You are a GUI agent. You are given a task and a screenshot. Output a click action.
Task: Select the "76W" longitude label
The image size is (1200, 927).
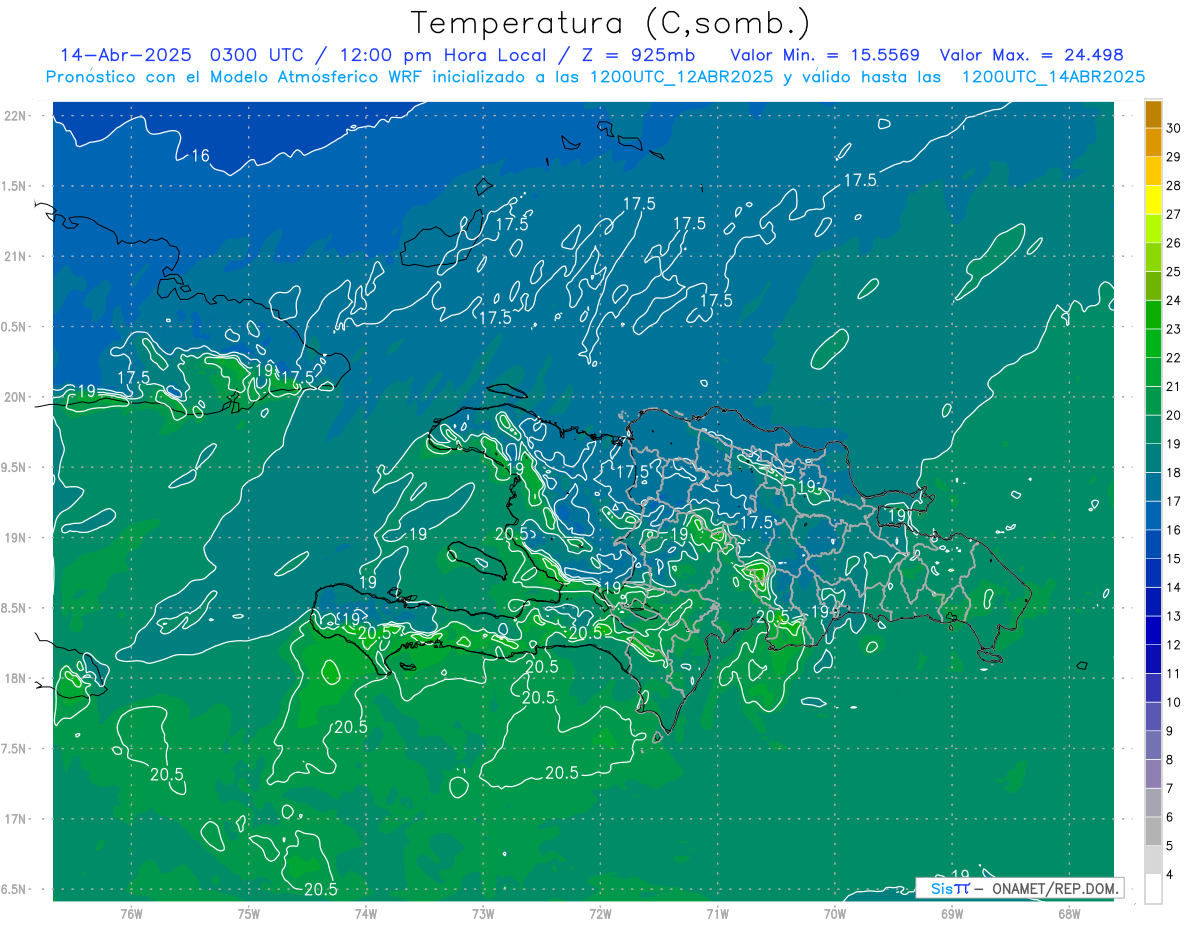pyautogui.click(x=131, y=913)
